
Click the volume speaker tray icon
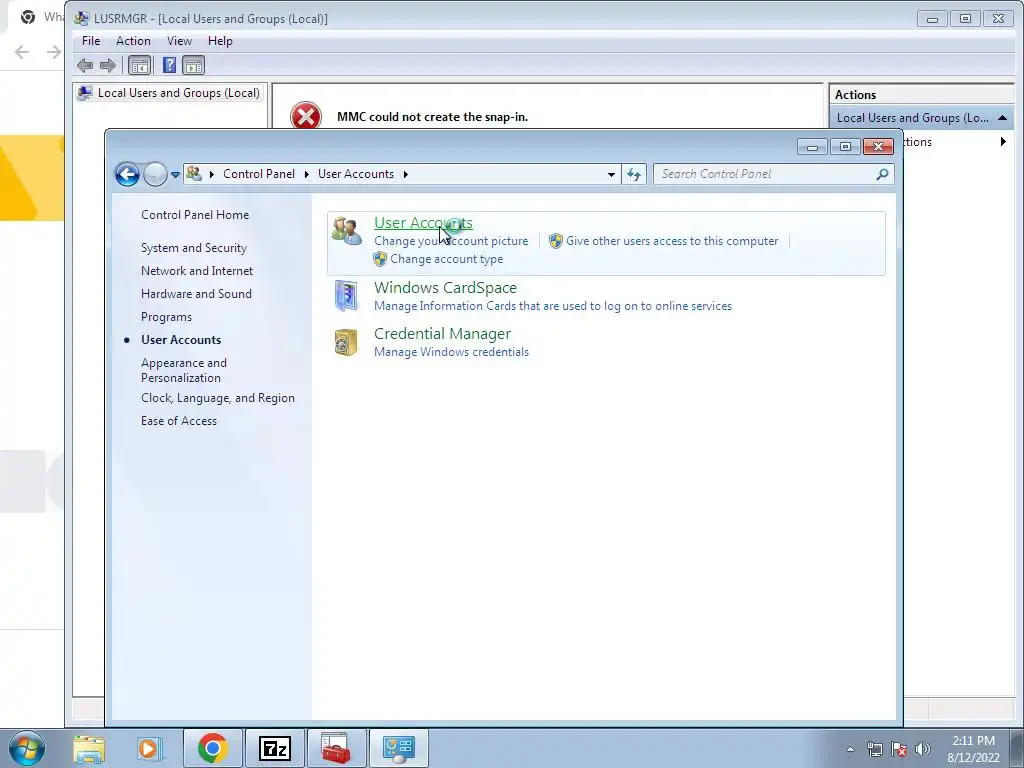point(923,750)
